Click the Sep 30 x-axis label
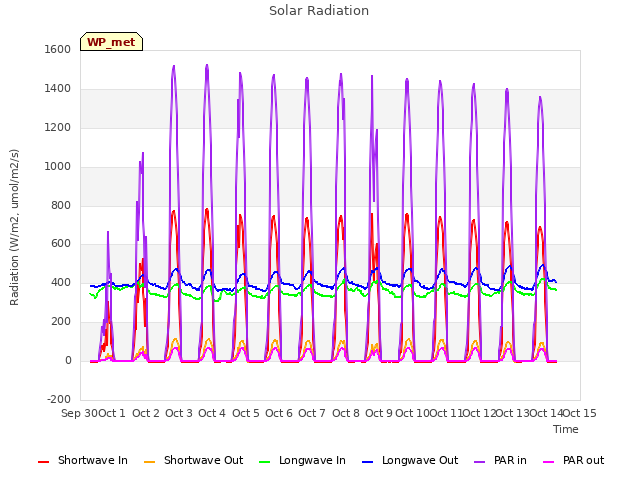This screenshot has width=640, height=480. (80, 413)
